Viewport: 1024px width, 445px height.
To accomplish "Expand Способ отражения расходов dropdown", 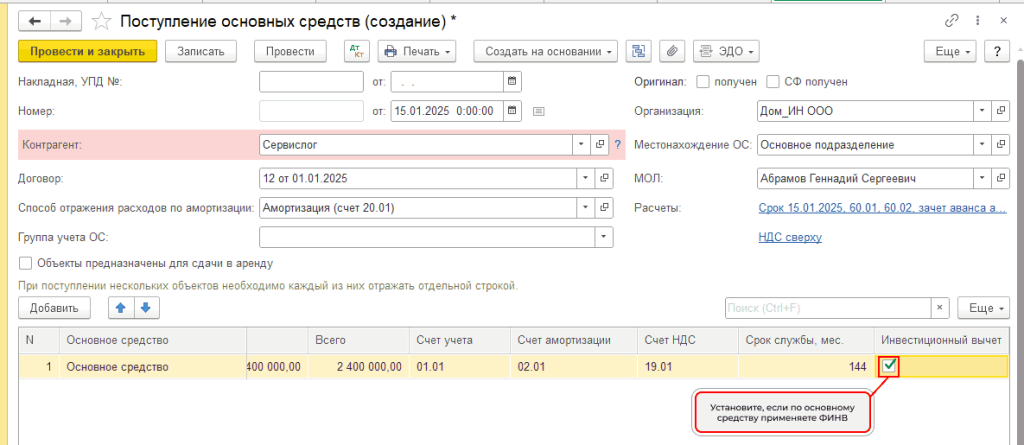I will tap(586, 208).
